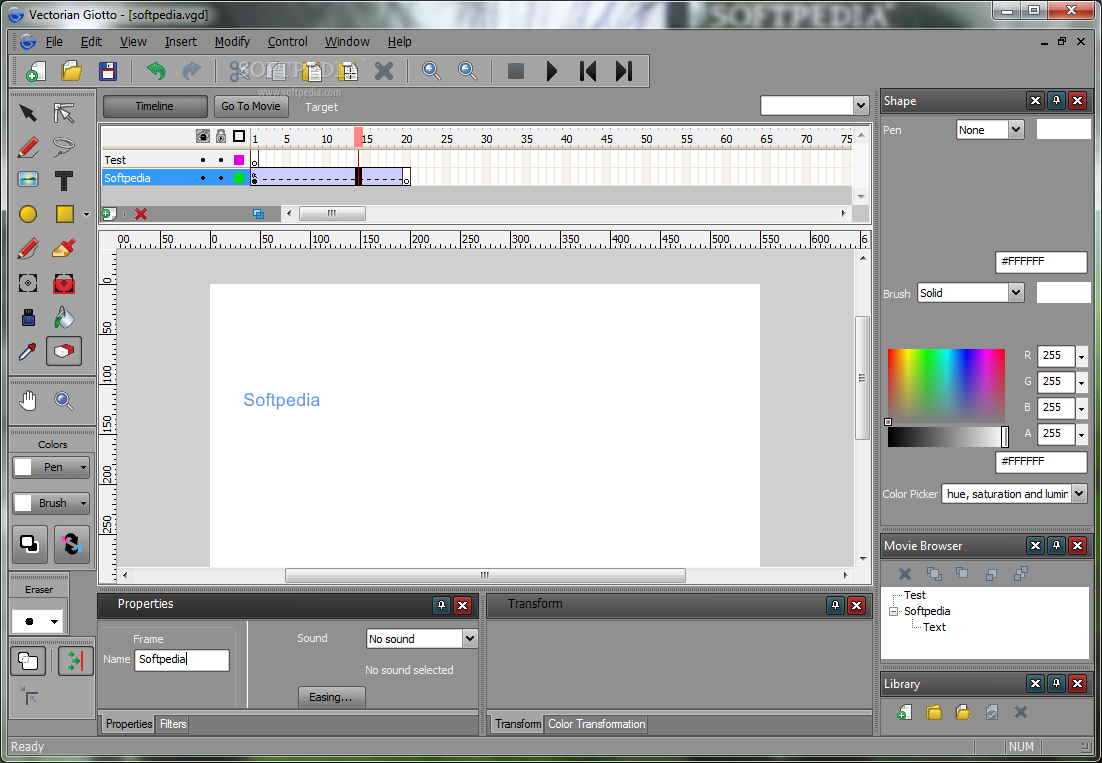Toggle outline color of Test layer
1102x763 pixels.
(239, 160)
